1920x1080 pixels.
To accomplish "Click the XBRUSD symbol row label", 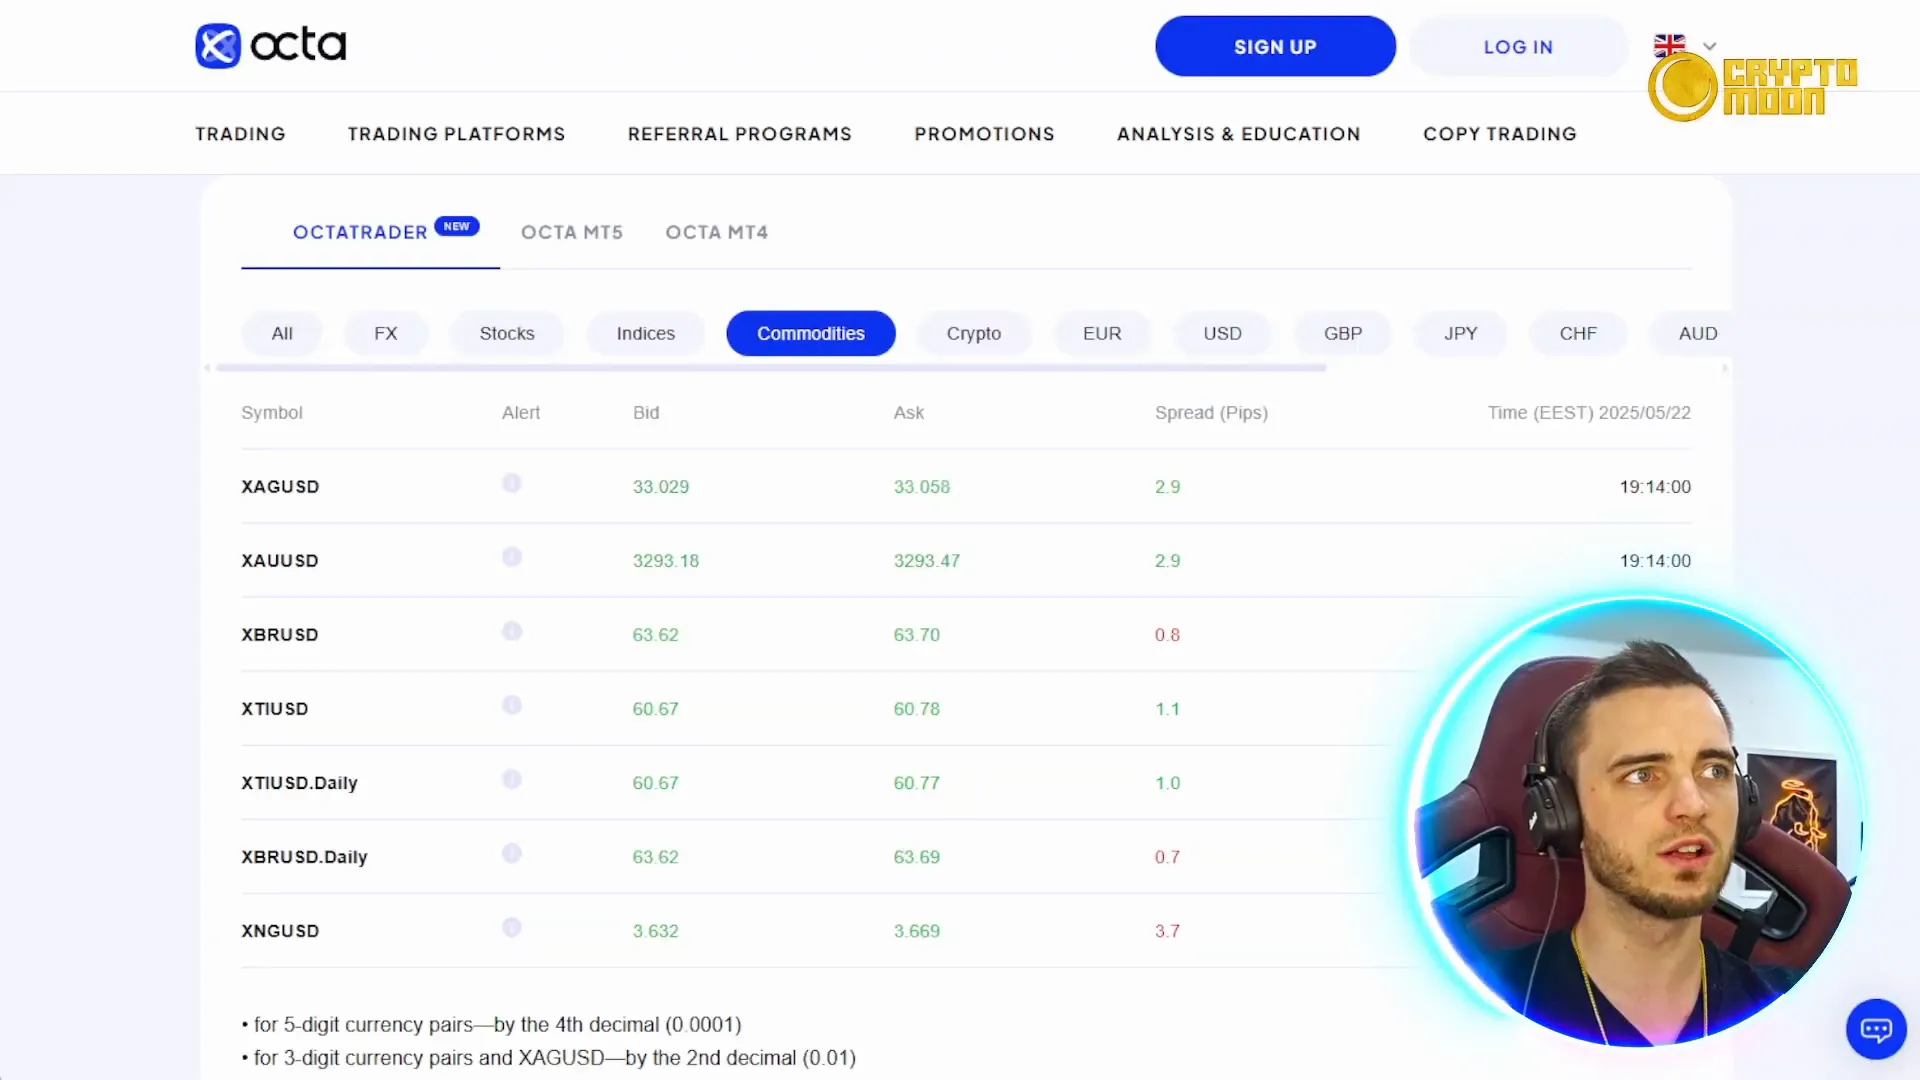I will coord(280,635).
